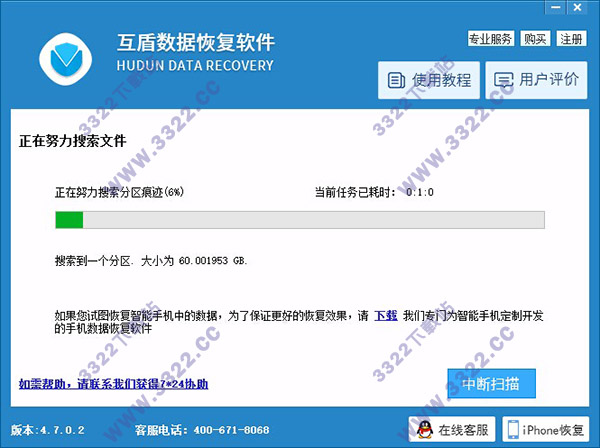600x448 pixels.
Task: Click the 购买 purchase button
Action: (x=535, y=39)
